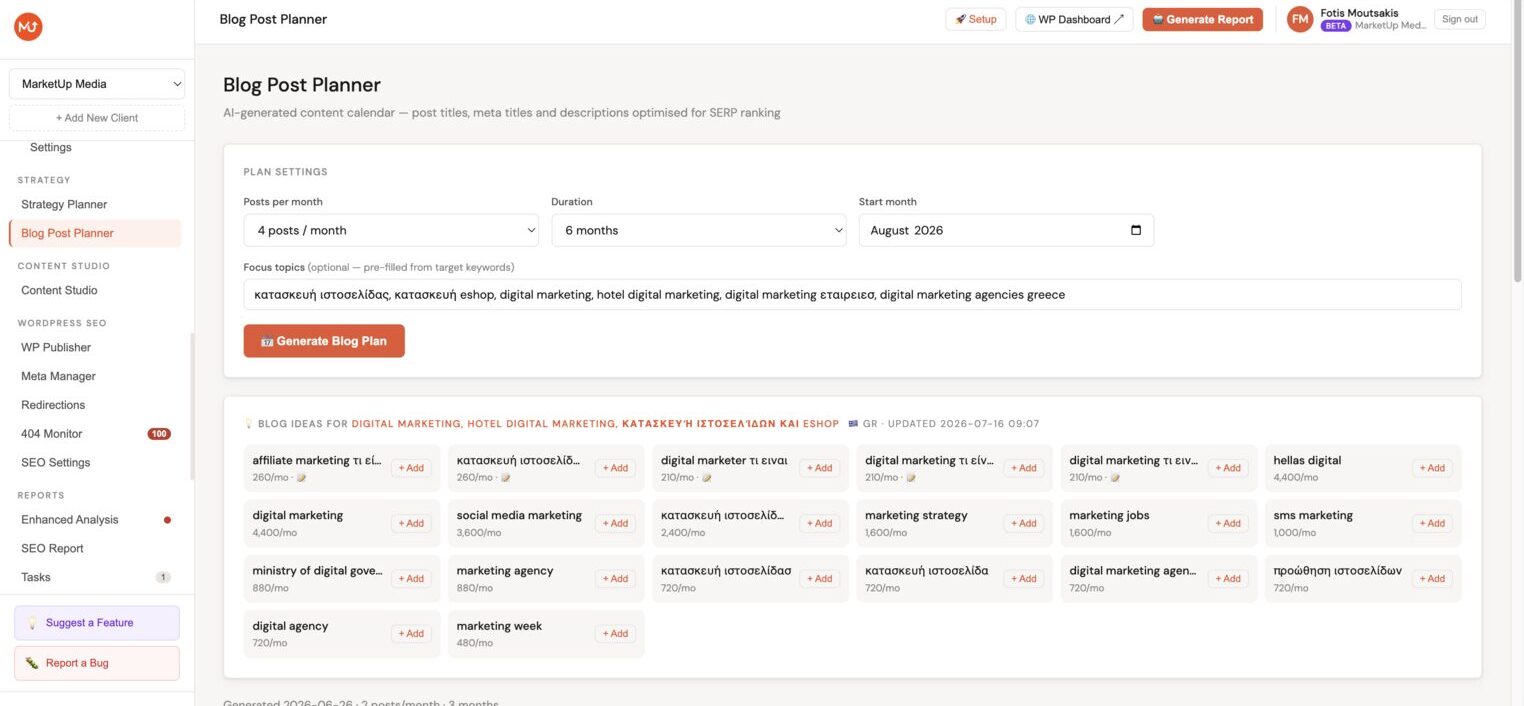1524x706 pixels.
Task: Open Settings in sidebar
Action: click(x=51, y=147)
